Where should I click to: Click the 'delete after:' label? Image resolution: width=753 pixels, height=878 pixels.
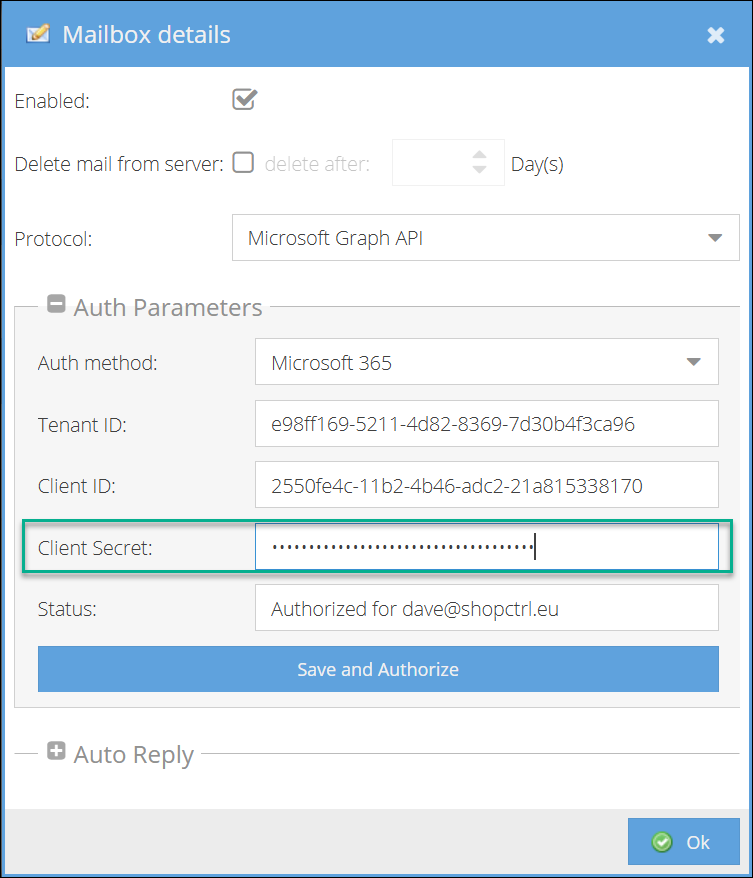[317, 164]
